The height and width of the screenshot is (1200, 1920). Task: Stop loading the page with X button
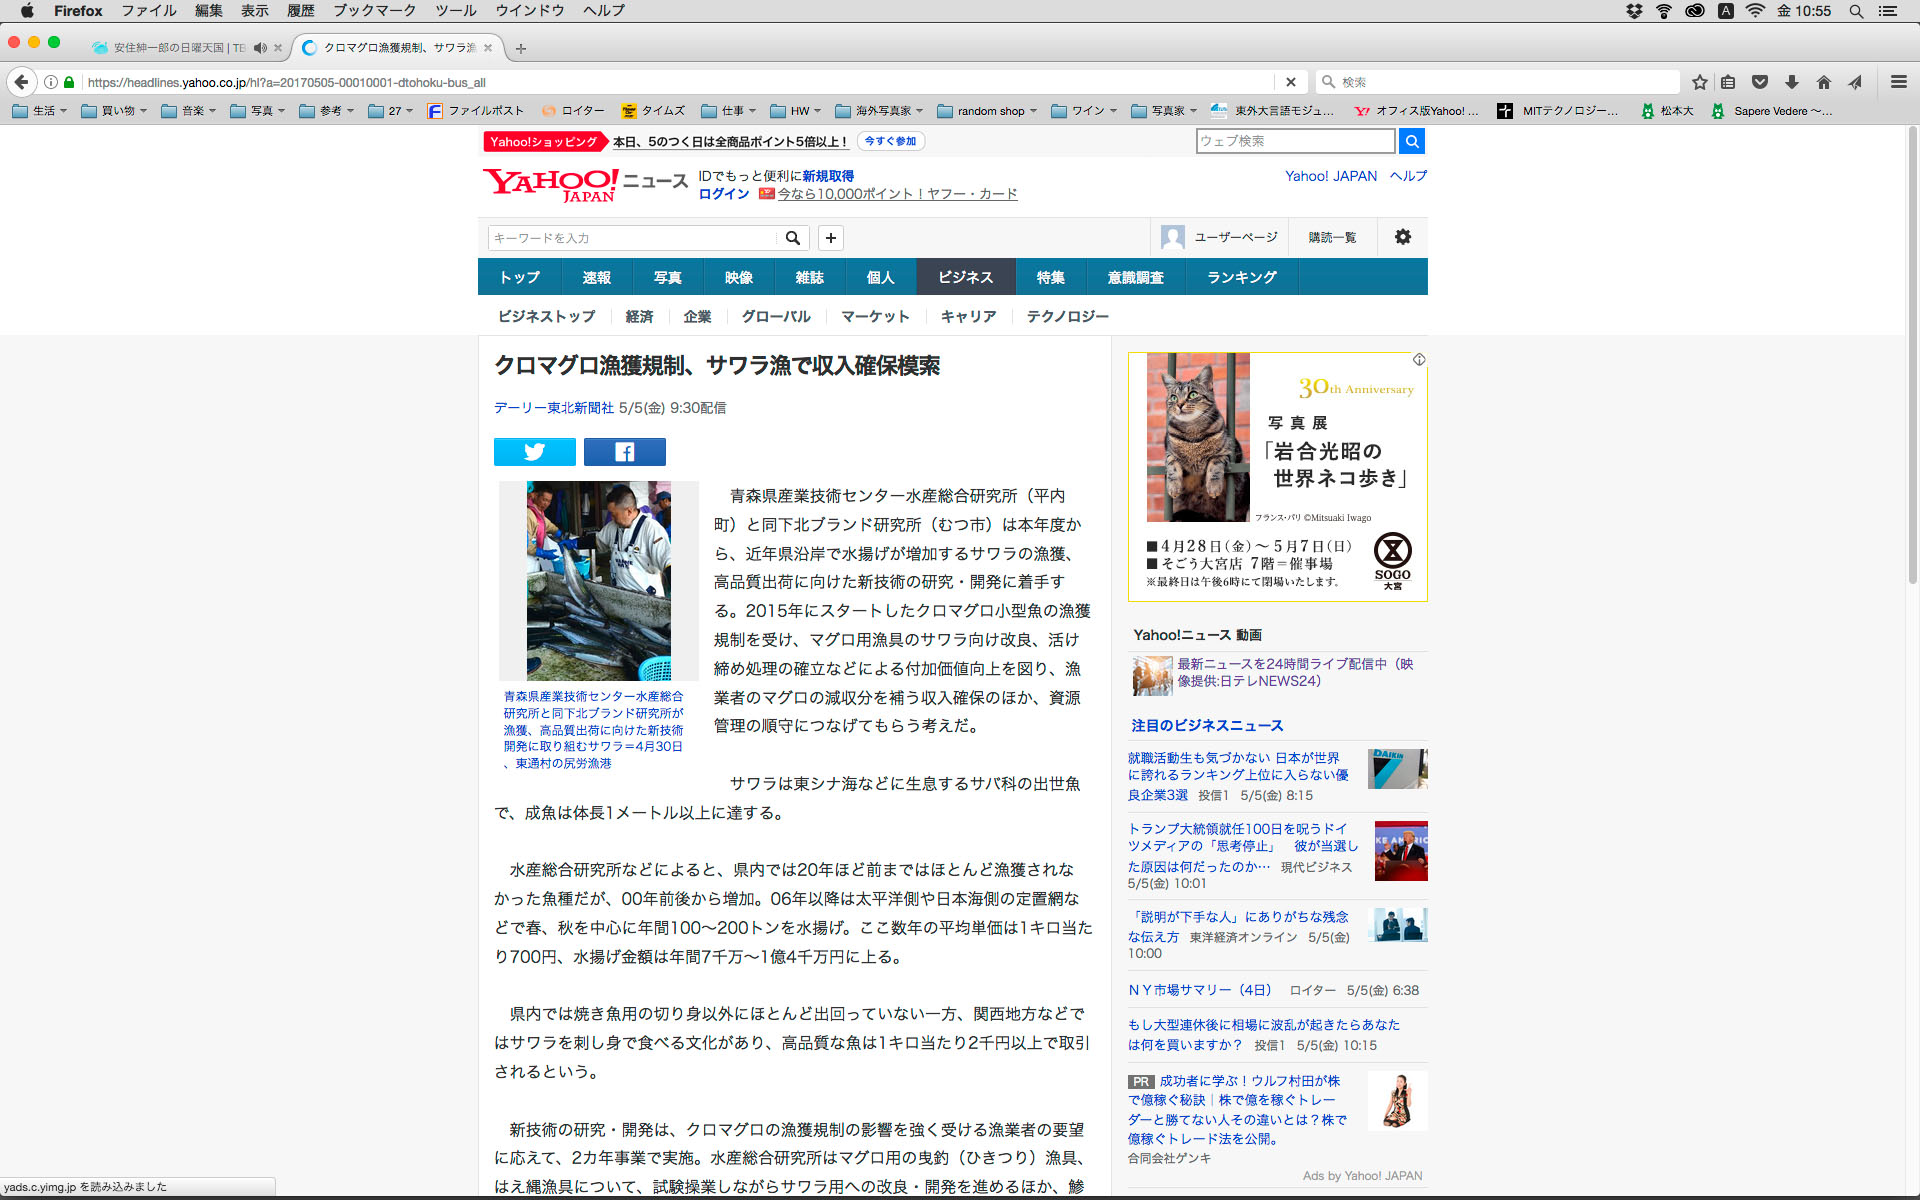(x=1290, y=82)
